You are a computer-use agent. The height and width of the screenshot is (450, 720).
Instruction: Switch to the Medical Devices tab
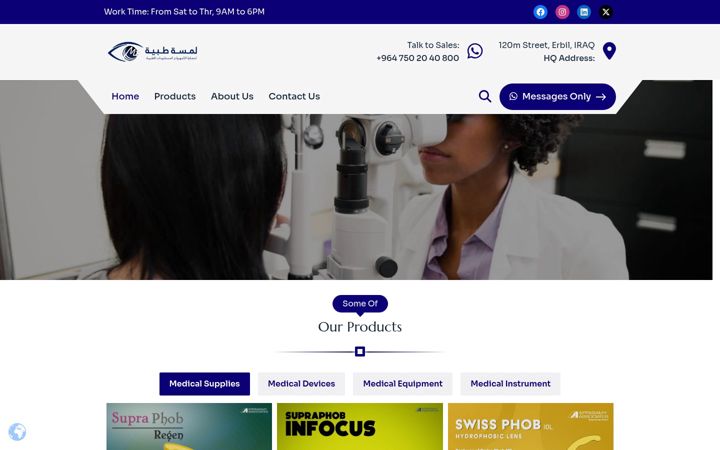pyautogui.click(x=301, y=383)
